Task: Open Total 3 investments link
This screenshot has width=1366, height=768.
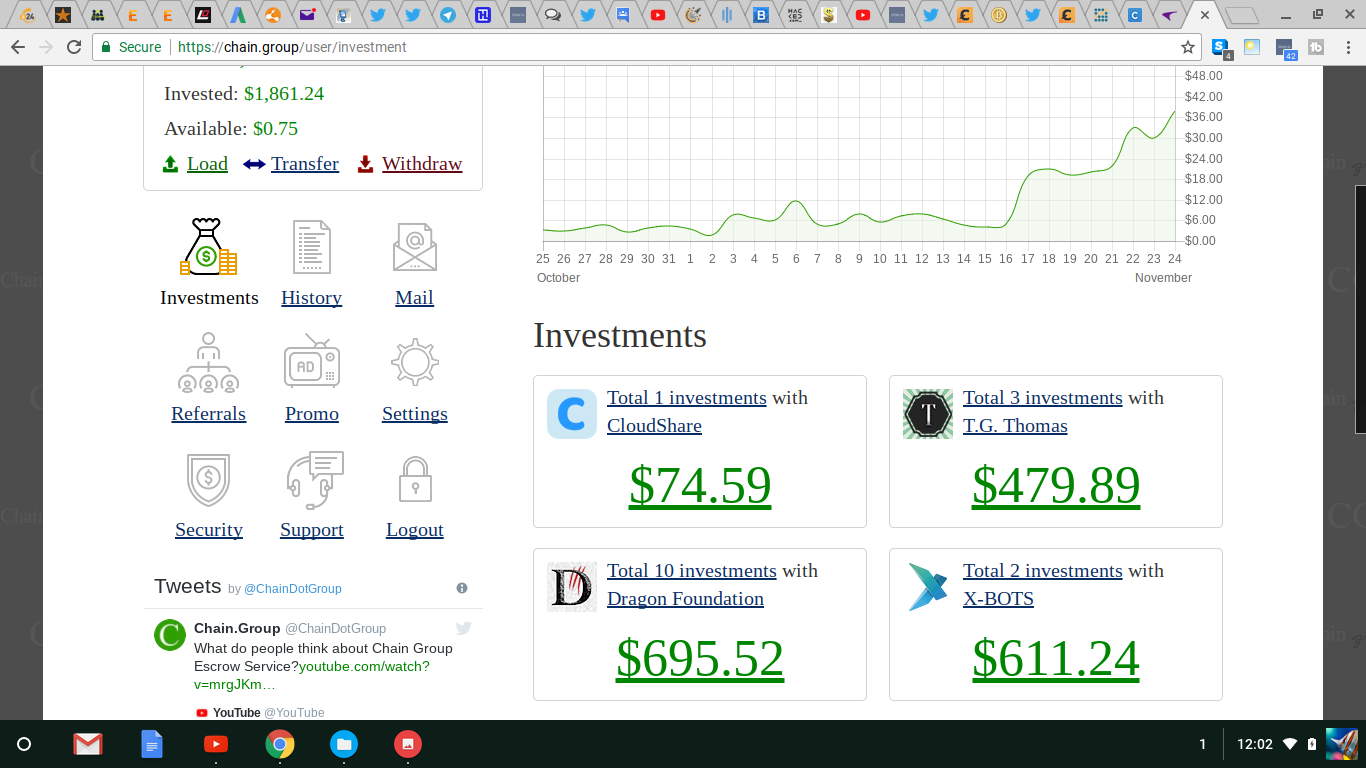Action: tap(1043, 398)
